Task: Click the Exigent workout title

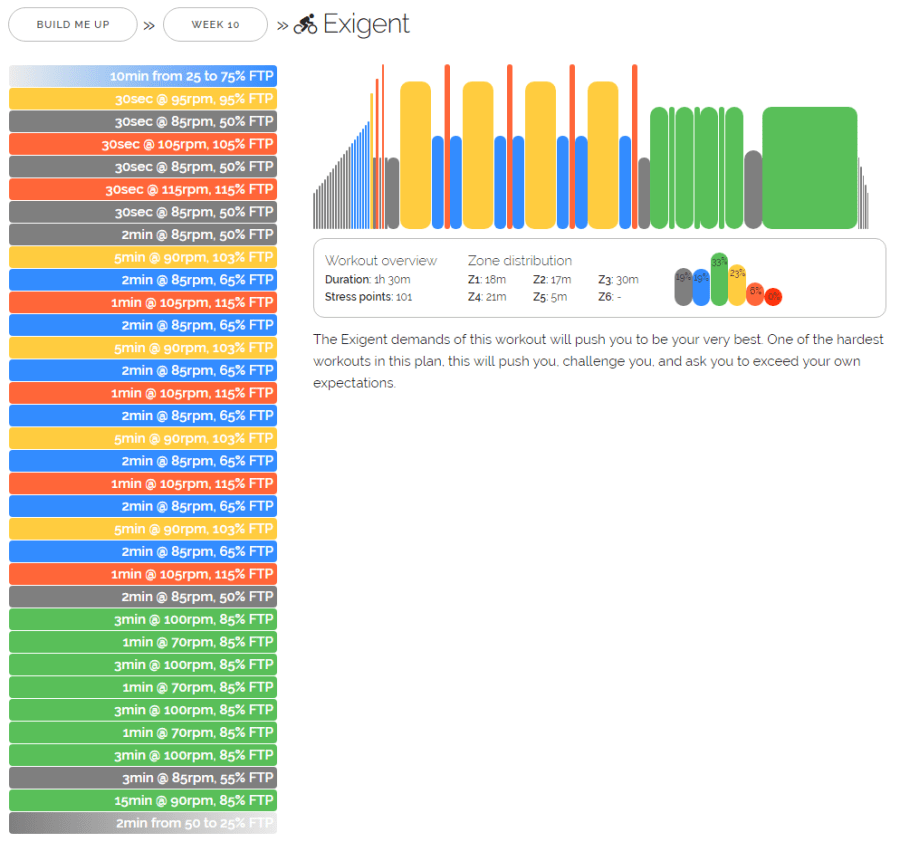Action: (x=366, y=25)
